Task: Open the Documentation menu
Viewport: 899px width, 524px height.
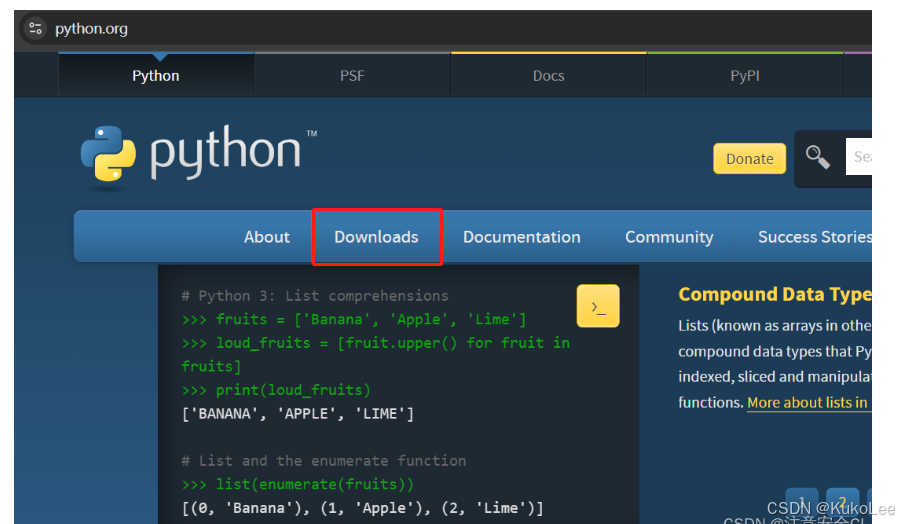Action: (522, 237)
